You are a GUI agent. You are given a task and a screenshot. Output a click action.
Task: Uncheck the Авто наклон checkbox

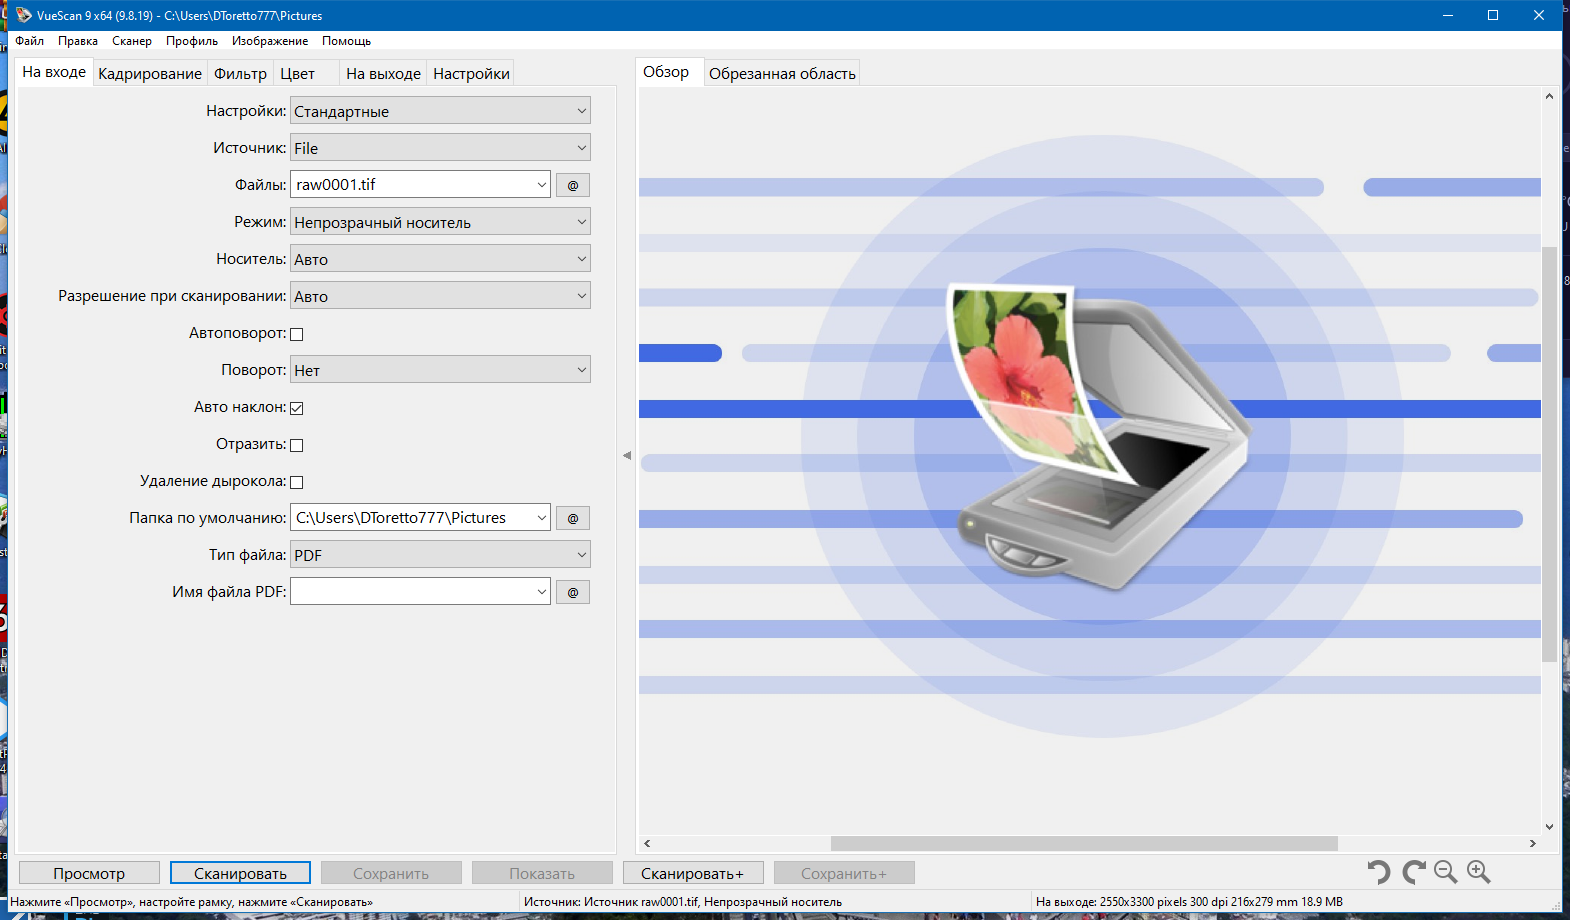pos(296,408)
